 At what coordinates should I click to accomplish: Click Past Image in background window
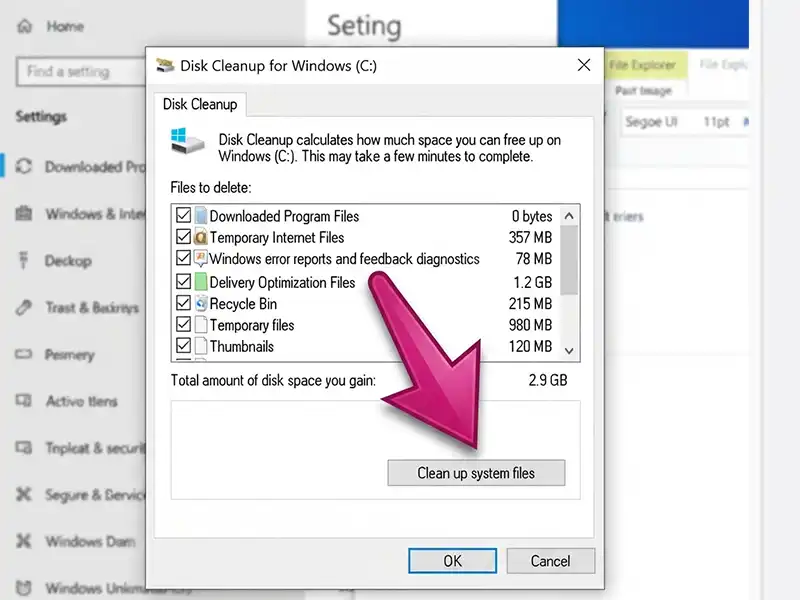[x=643, y=91]
